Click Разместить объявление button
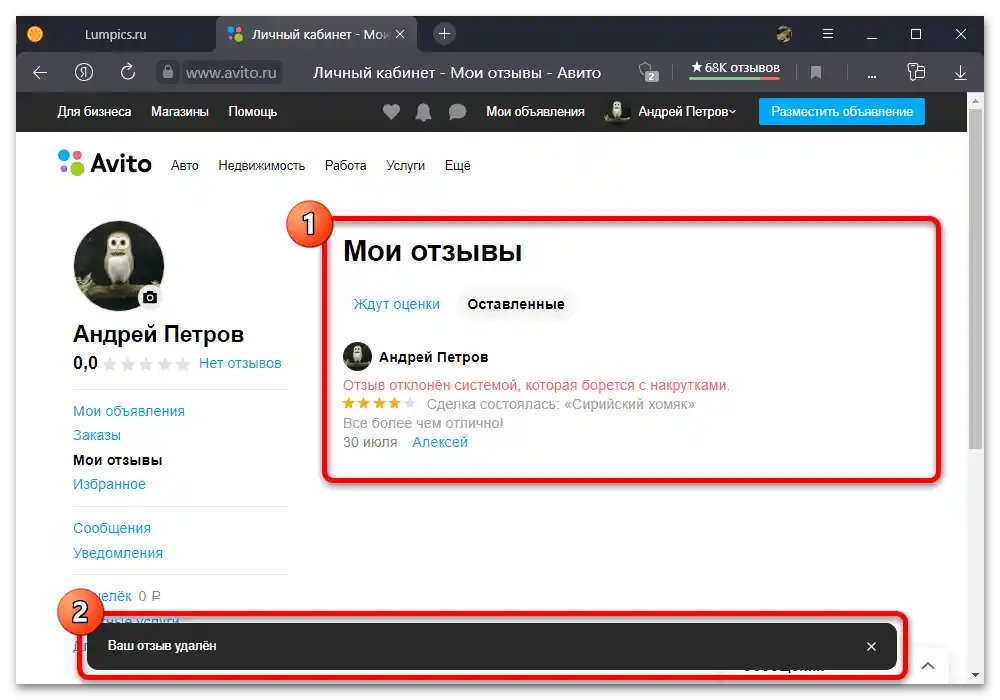Image resolution: width=1000 pixels, height=700 pixels. point(841,112)
